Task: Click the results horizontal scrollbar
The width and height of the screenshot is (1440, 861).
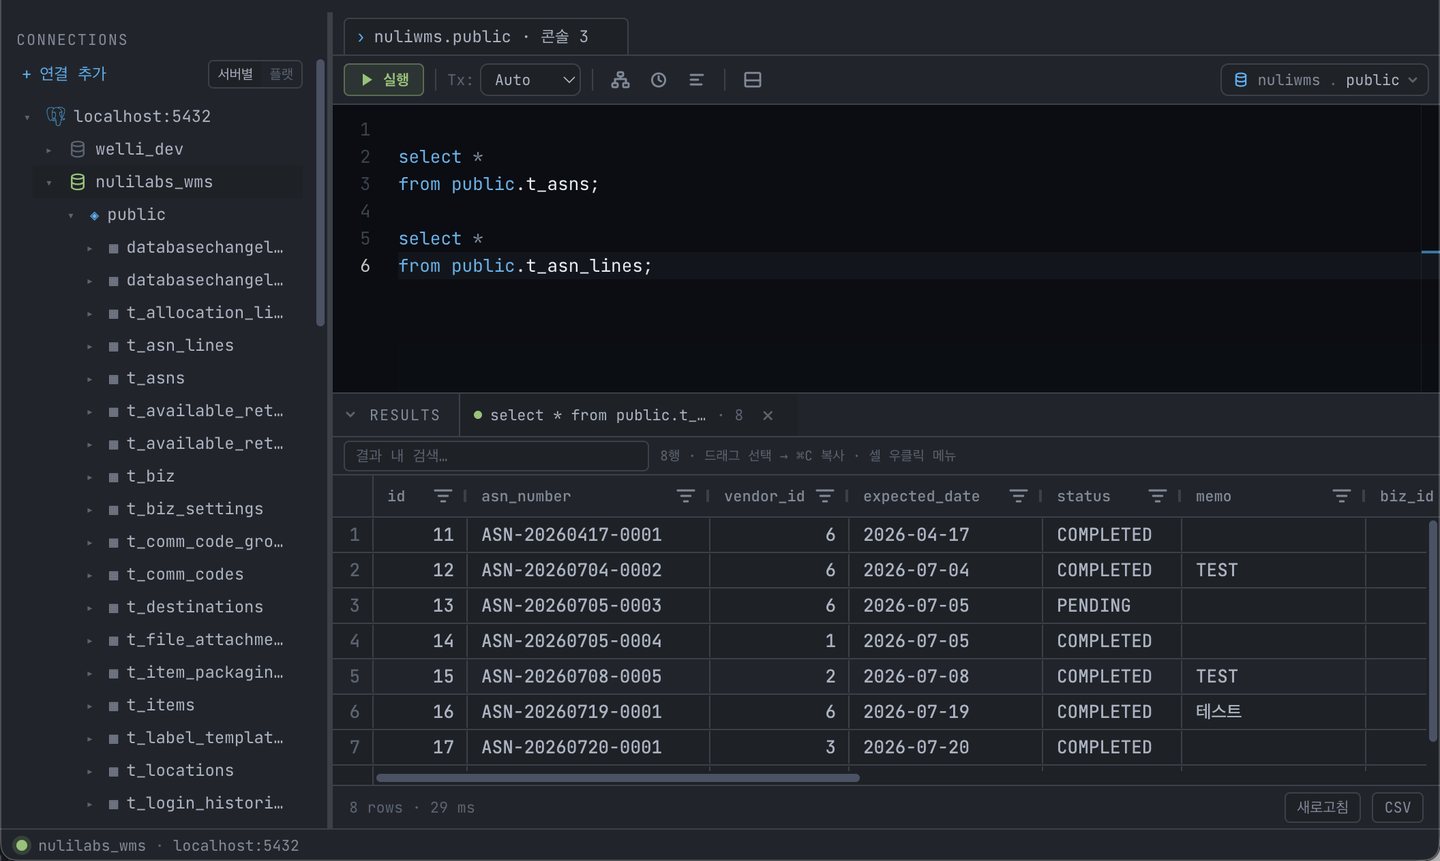Action: point(617,777)
